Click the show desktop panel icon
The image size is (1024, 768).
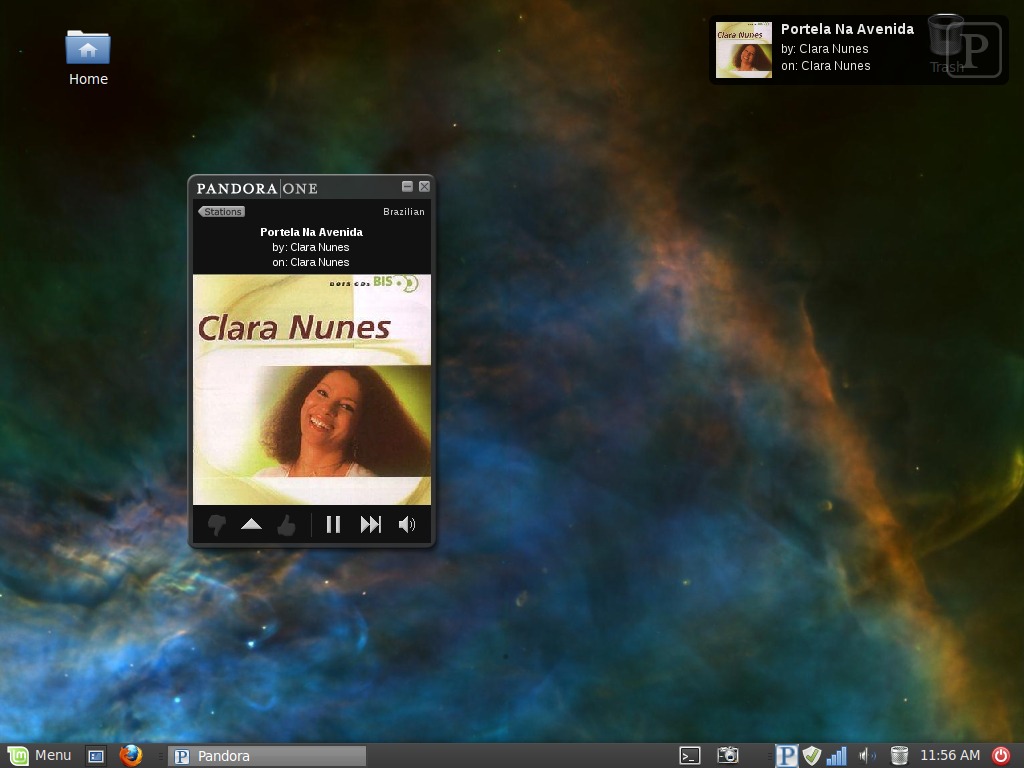[x=96, y=756]
